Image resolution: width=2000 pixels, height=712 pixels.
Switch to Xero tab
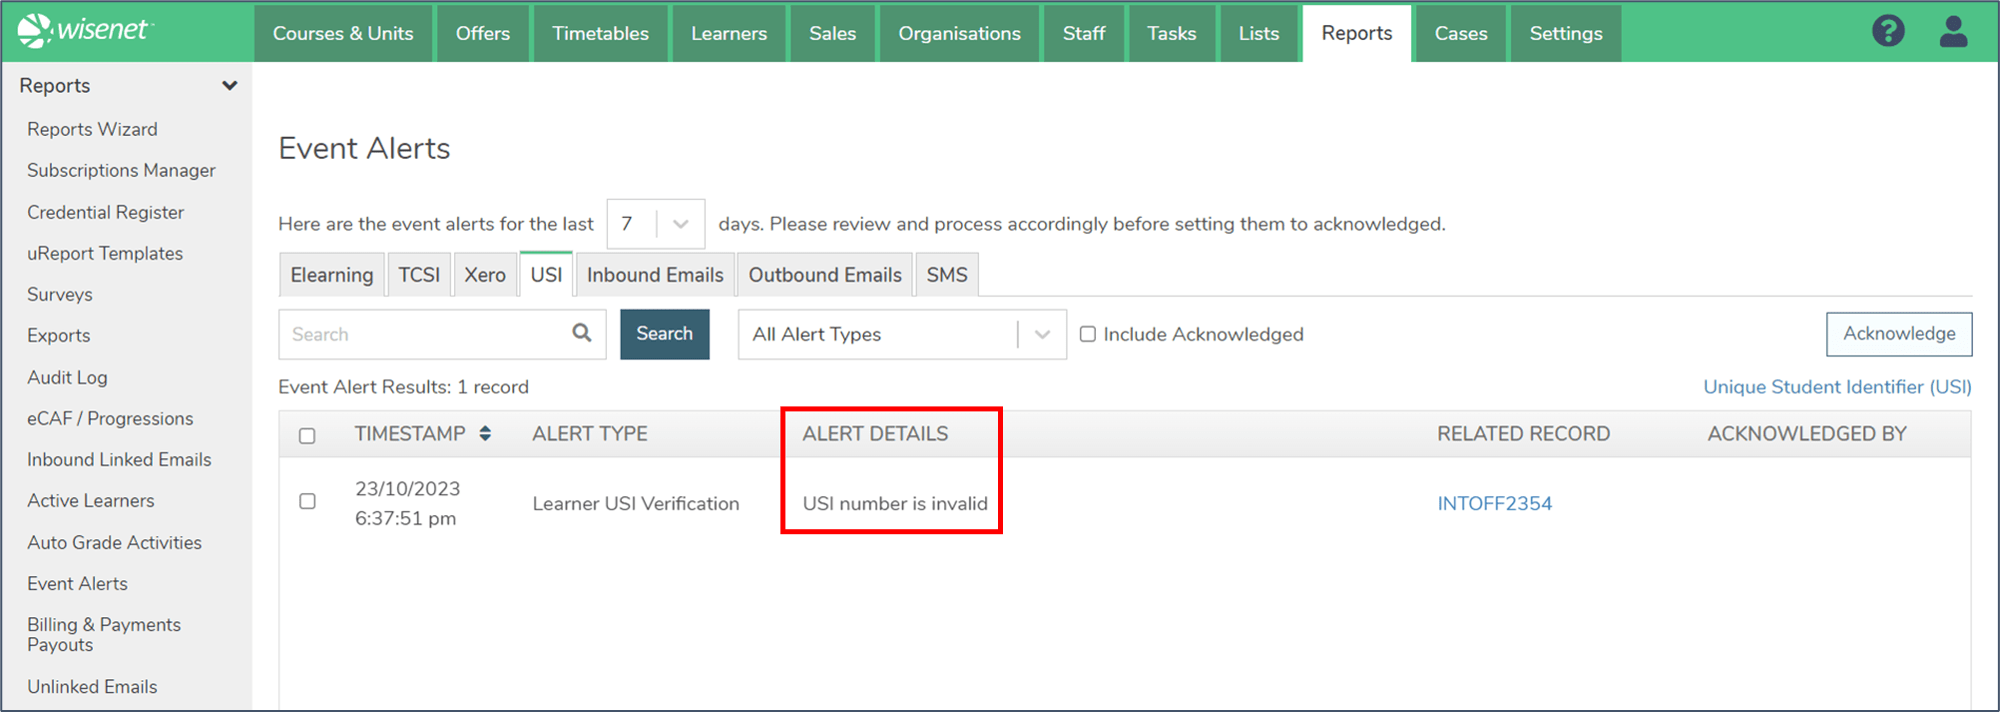485,275
